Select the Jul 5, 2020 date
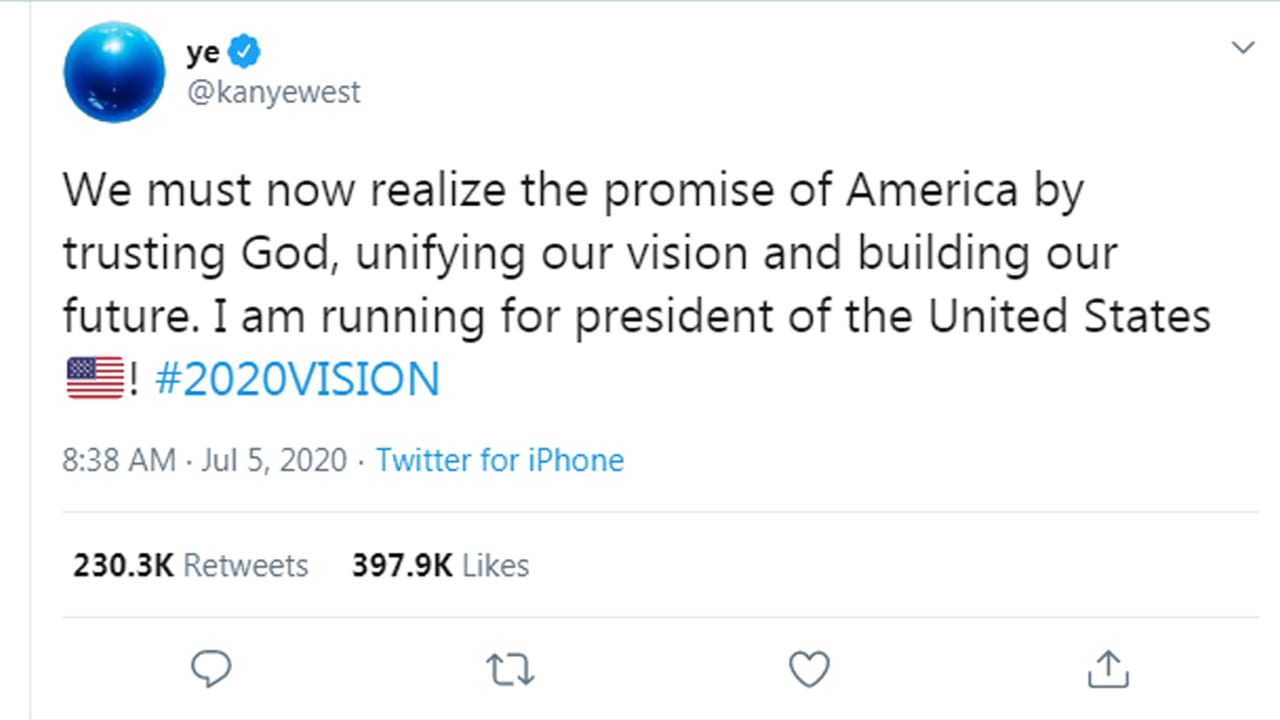 tap(274, 460)
